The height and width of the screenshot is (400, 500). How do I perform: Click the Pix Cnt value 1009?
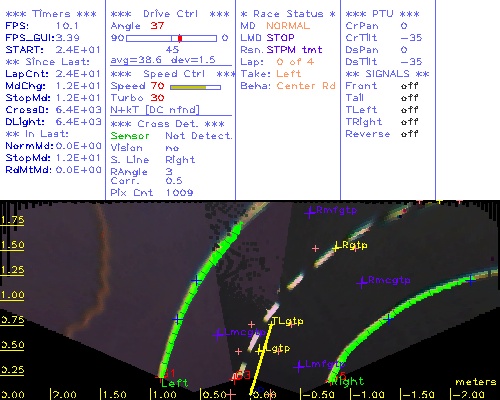coord(179,193)
